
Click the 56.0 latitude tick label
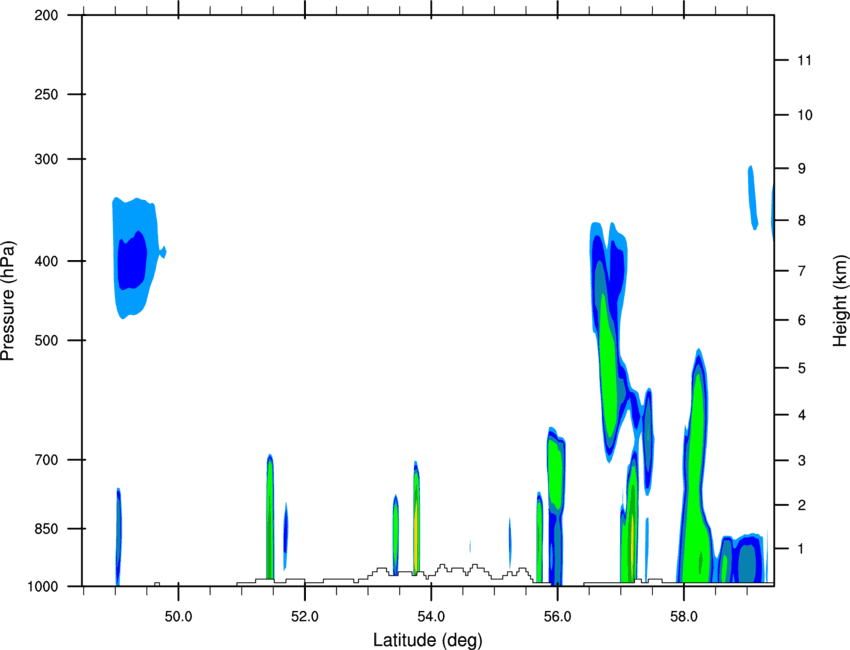point(558,617)
